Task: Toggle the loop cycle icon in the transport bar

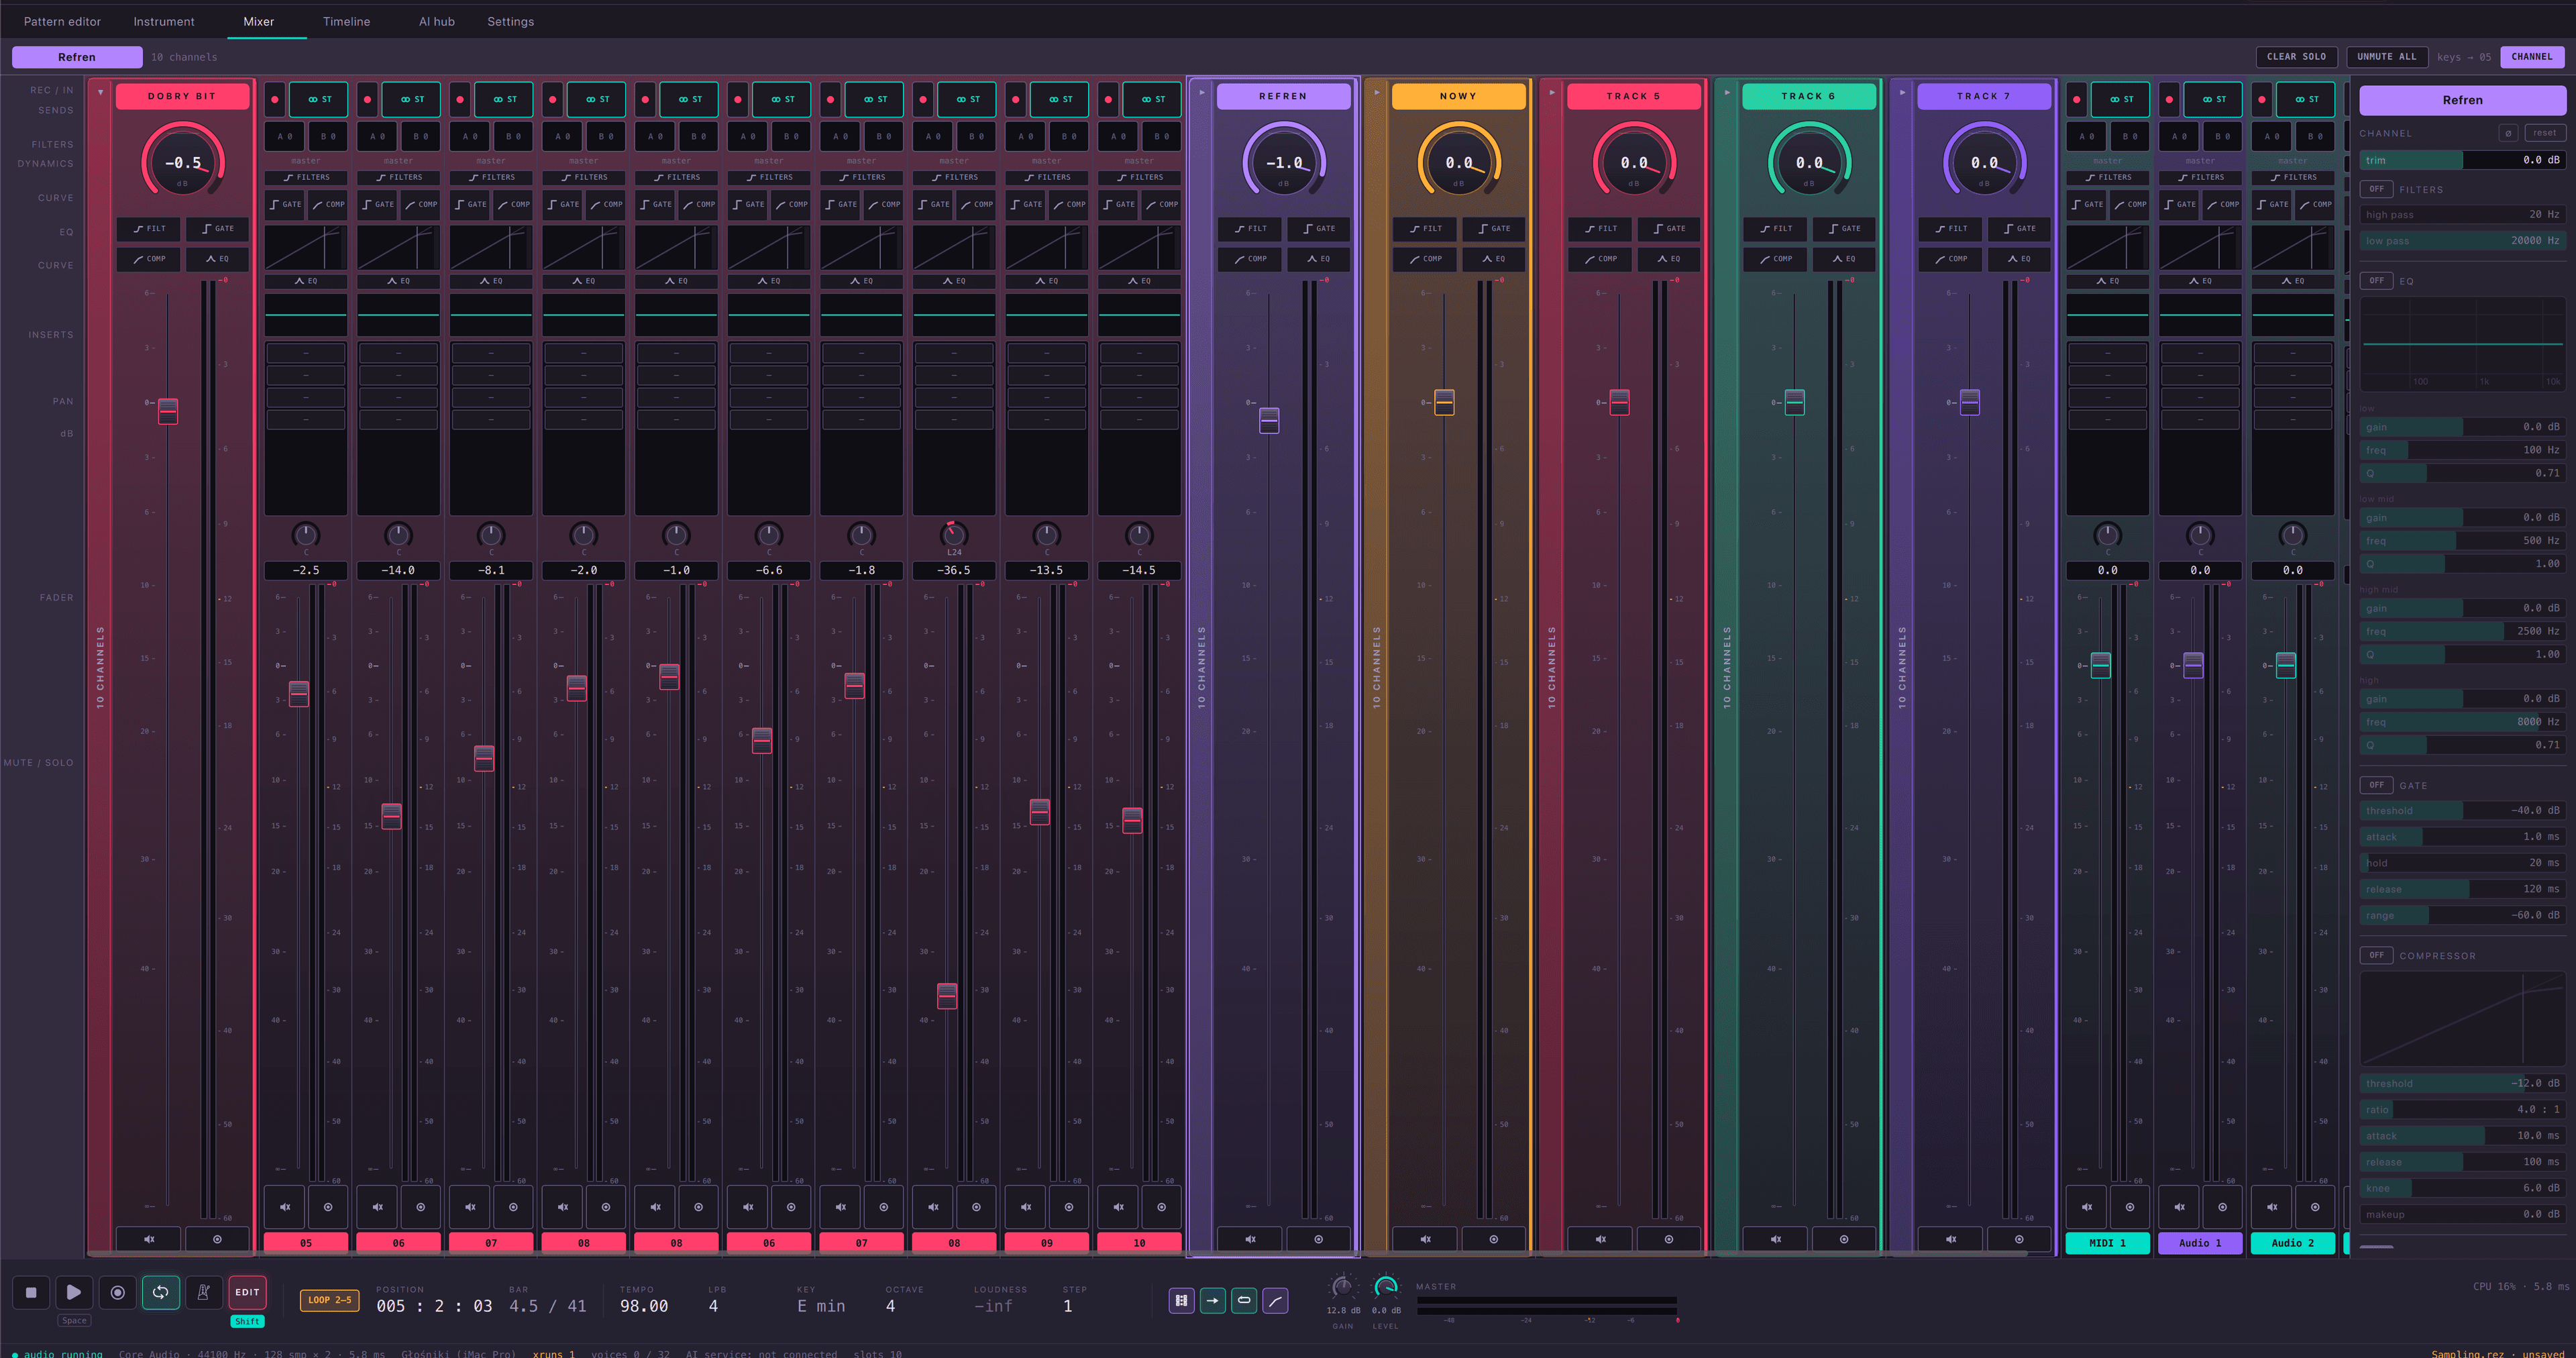Action: [x=160, y=1292]
